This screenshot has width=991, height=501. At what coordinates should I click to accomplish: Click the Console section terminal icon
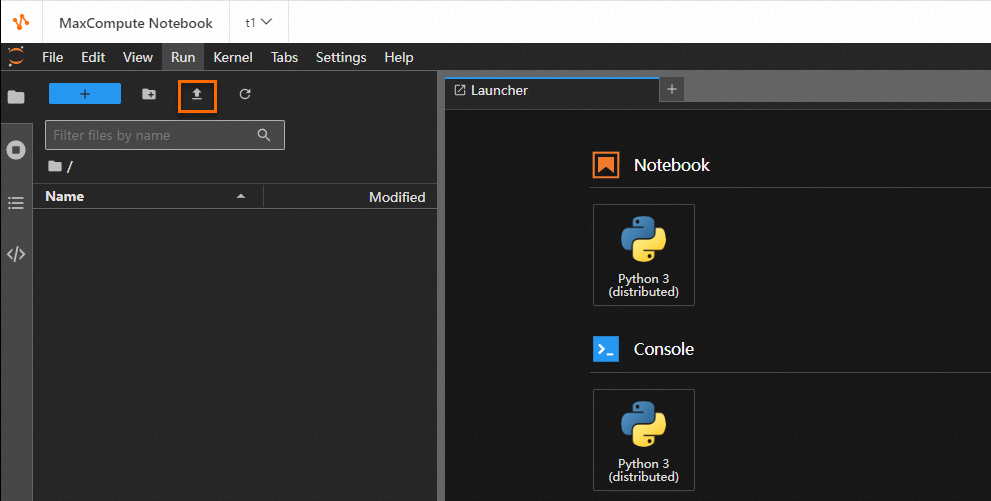tap(605, 349)
